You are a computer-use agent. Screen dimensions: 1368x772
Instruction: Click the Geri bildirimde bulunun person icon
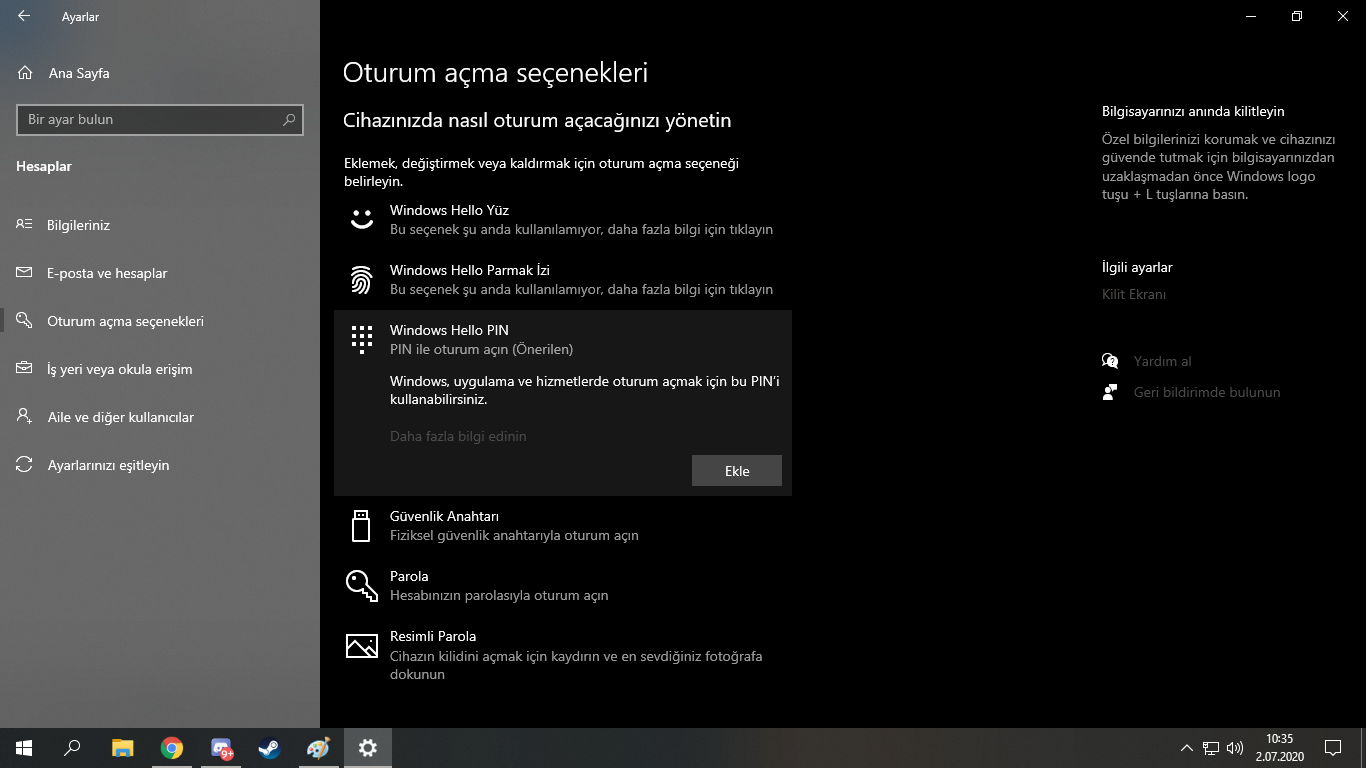tap(1110, 392)
